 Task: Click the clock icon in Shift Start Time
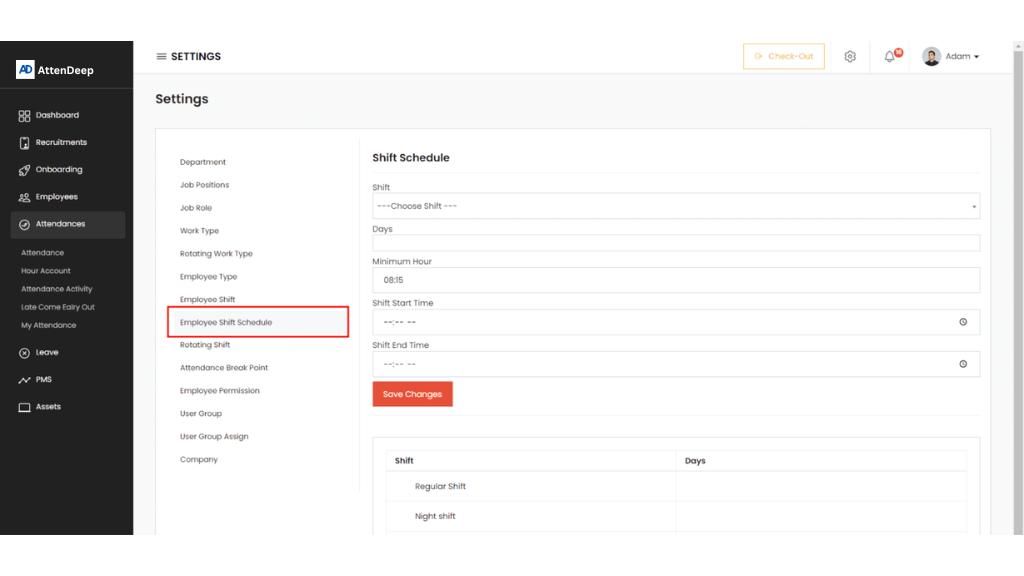pos(963,322)
